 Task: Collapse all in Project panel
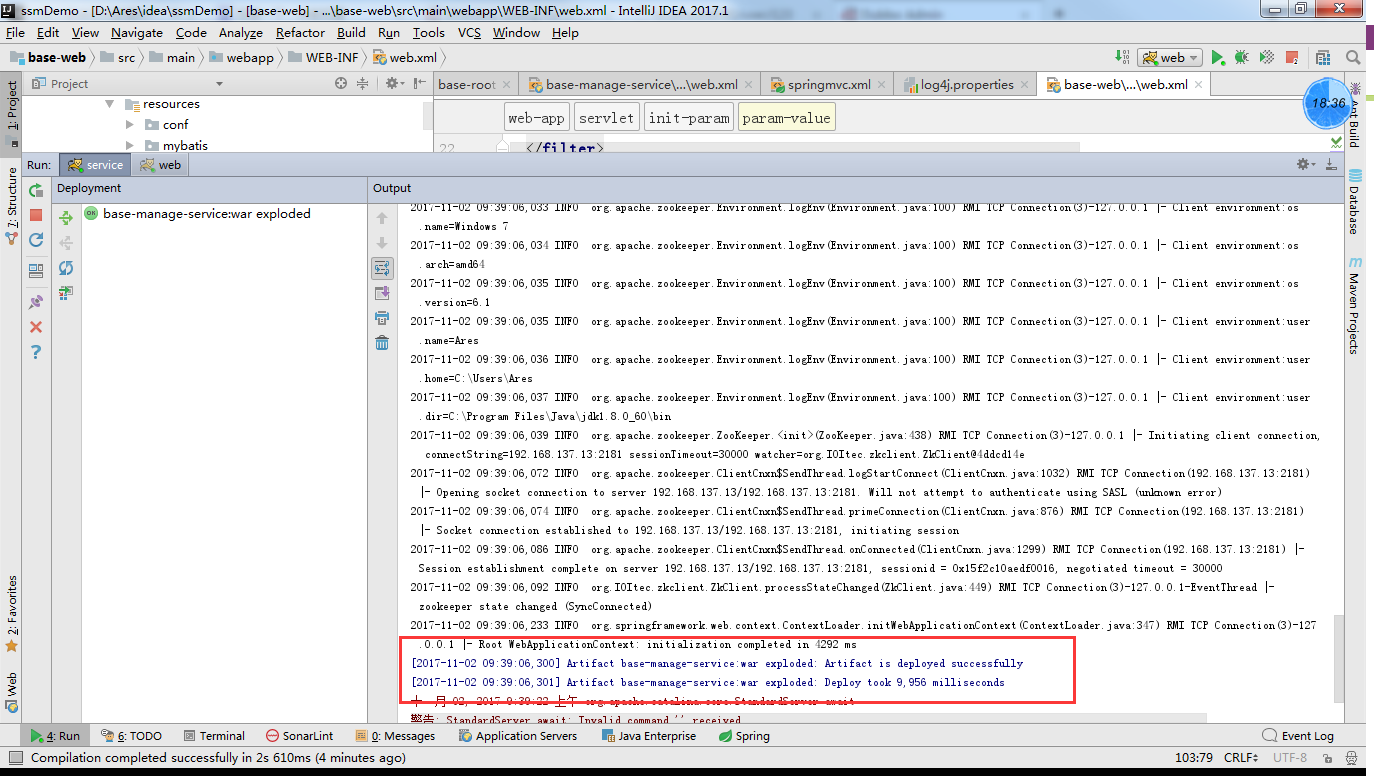(363, 84)
